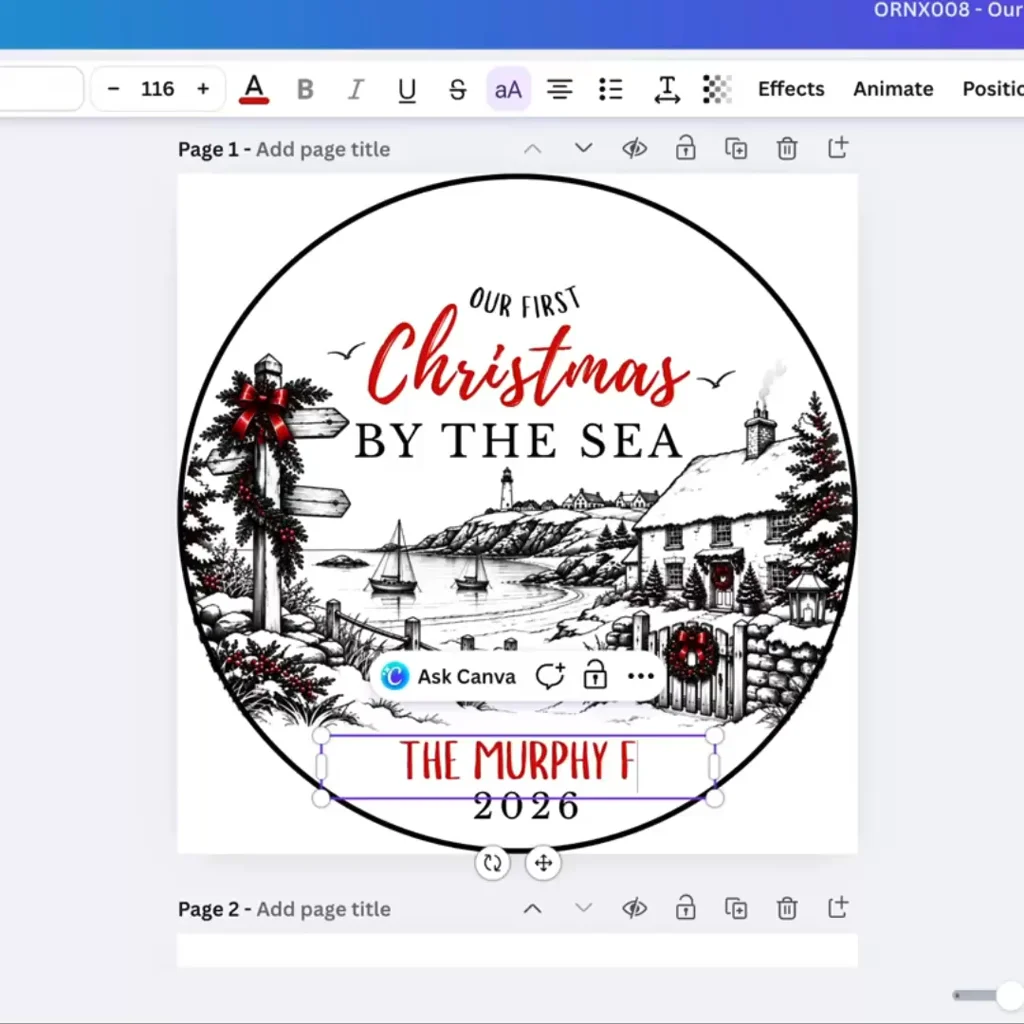Click the rotate handle below text box
1024x1024 pixels.
492,863
